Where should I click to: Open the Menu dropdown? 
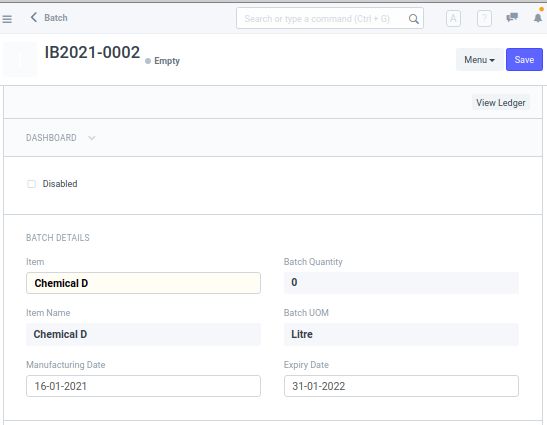coord(479,60)
